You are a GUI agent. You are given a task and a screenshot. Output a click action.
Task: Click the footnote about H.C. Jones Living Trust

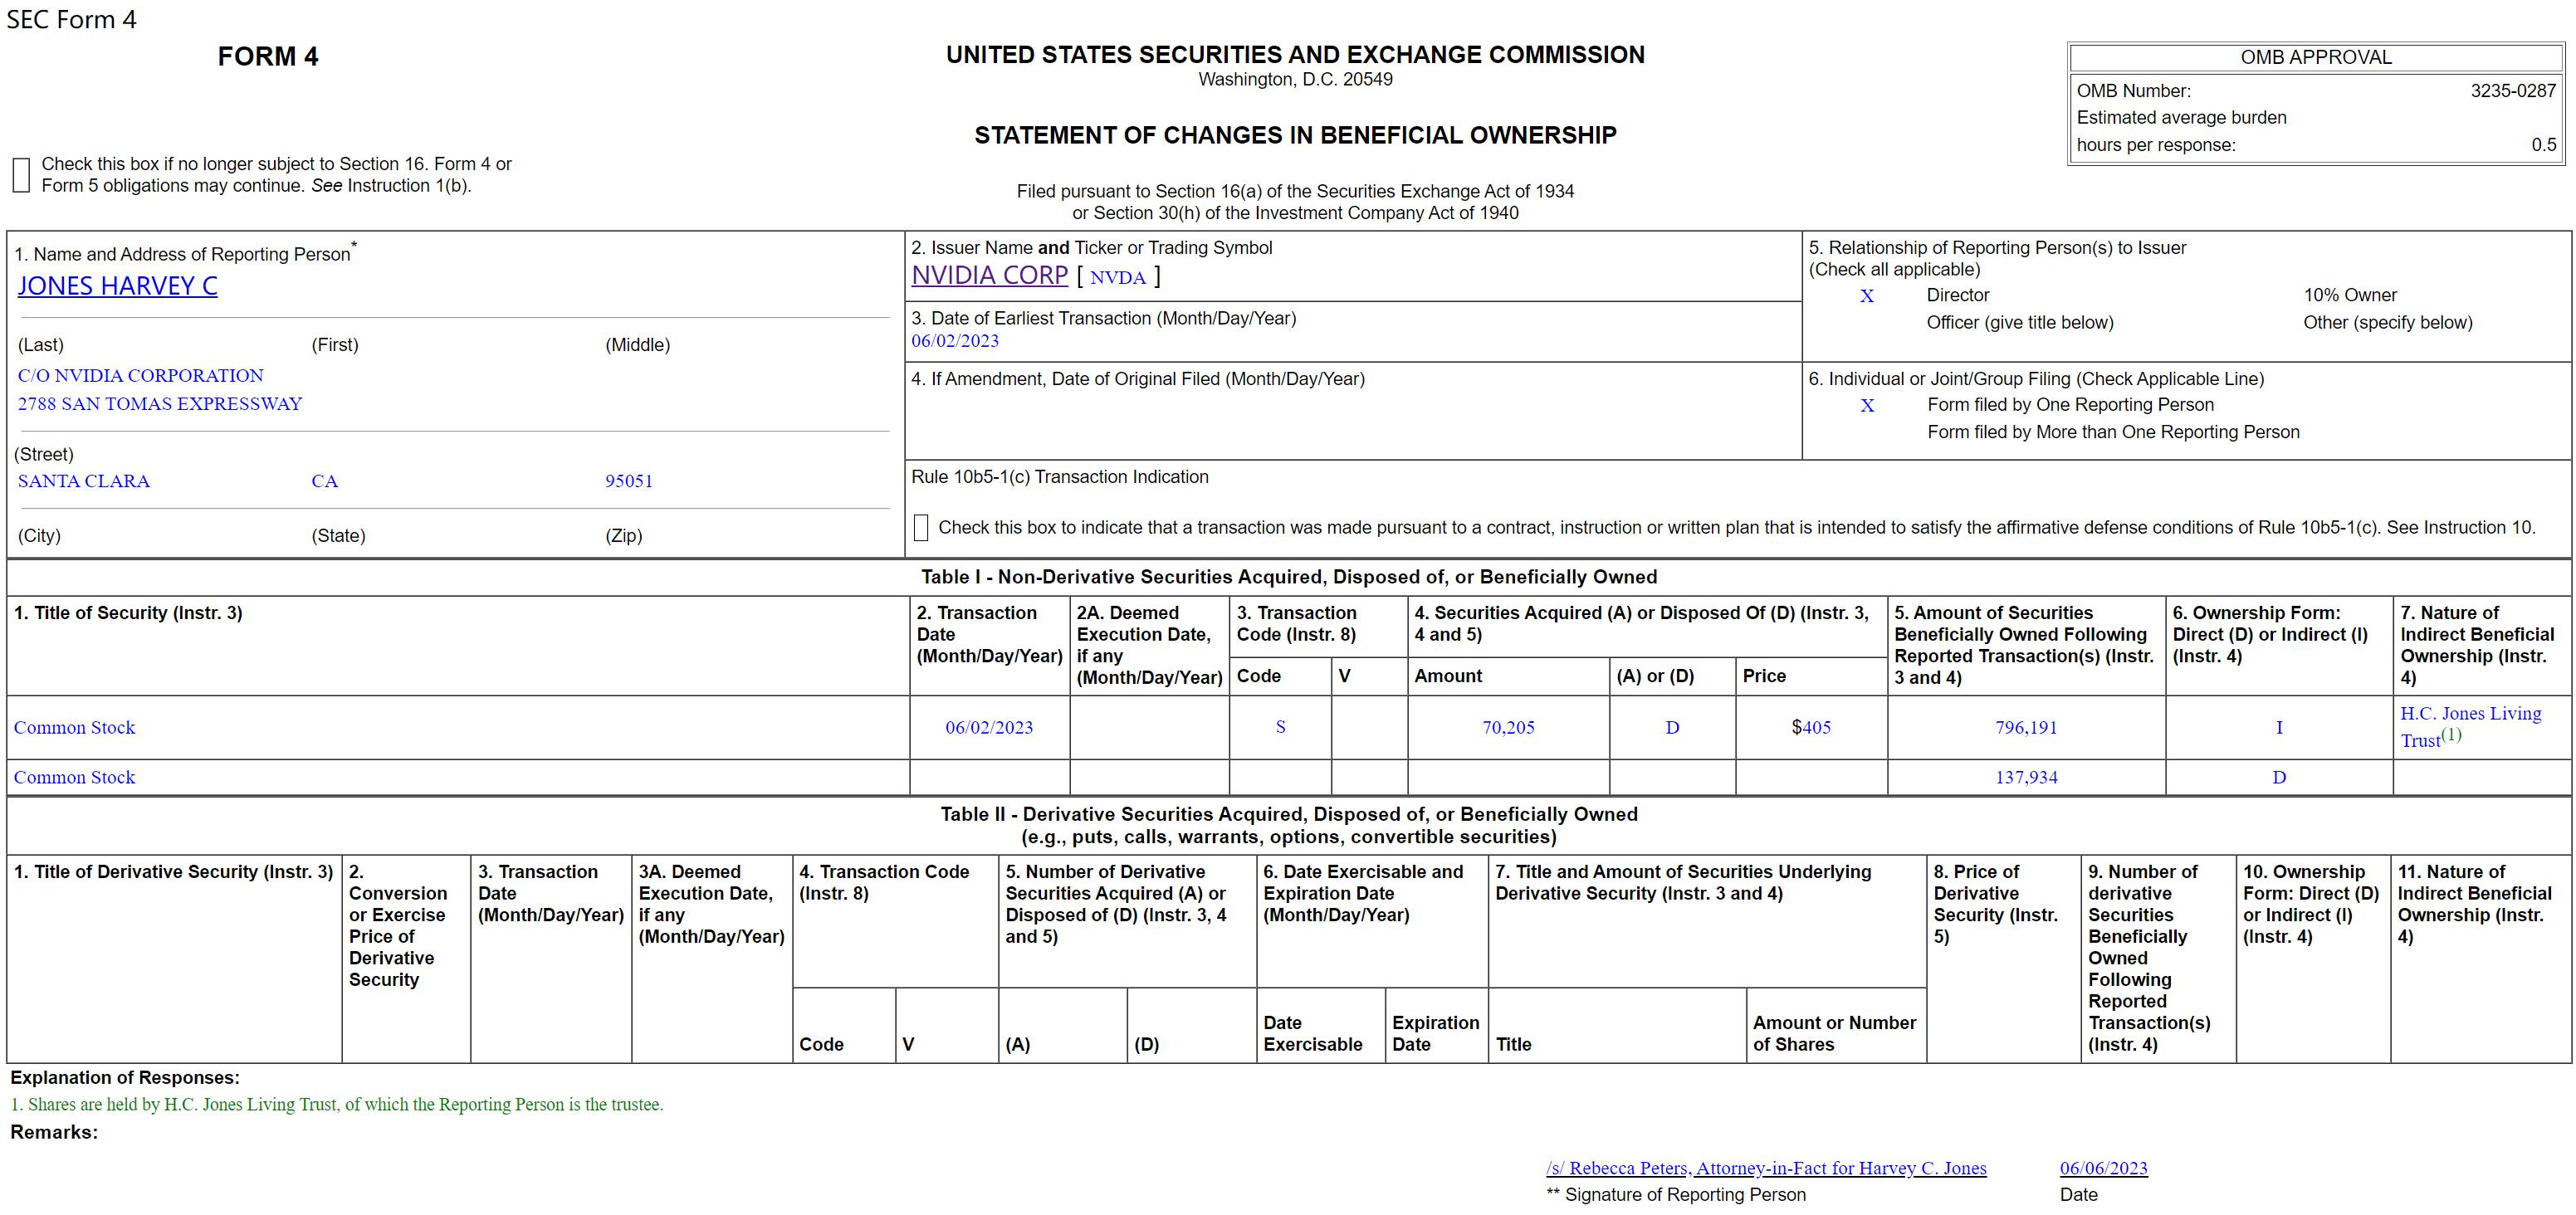pyautogui.click(x=337, y=1105)
